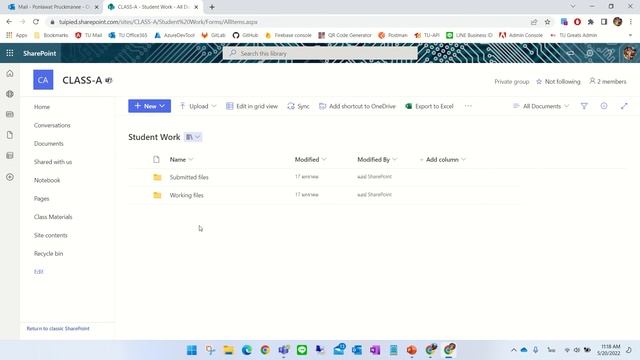Click the taskbar clock showing 11:18 AM

609,350
